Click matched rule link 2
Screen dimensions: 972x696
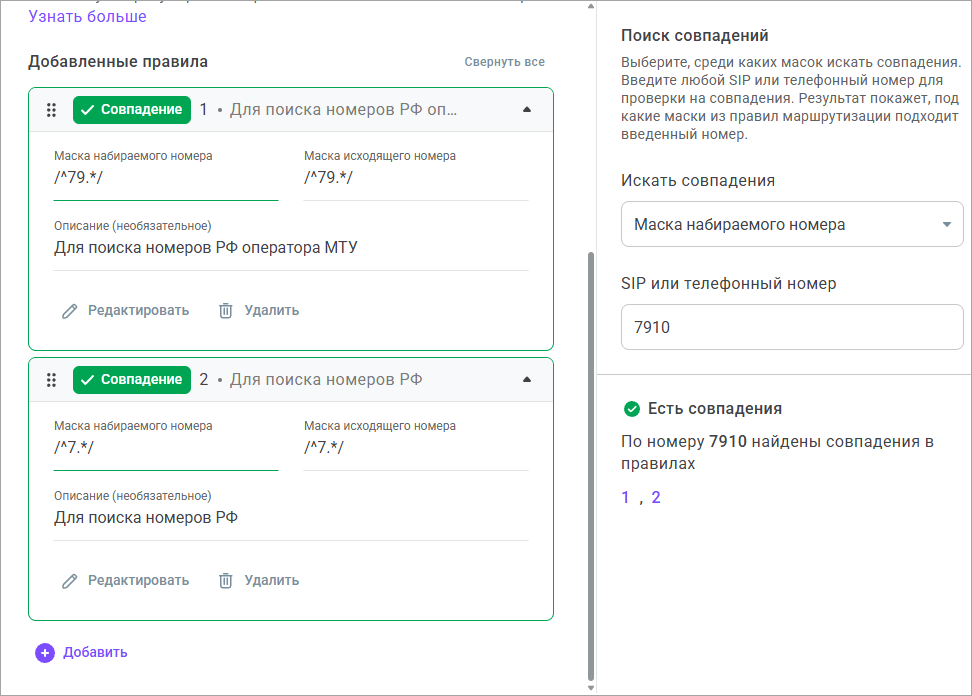[657, 496]
